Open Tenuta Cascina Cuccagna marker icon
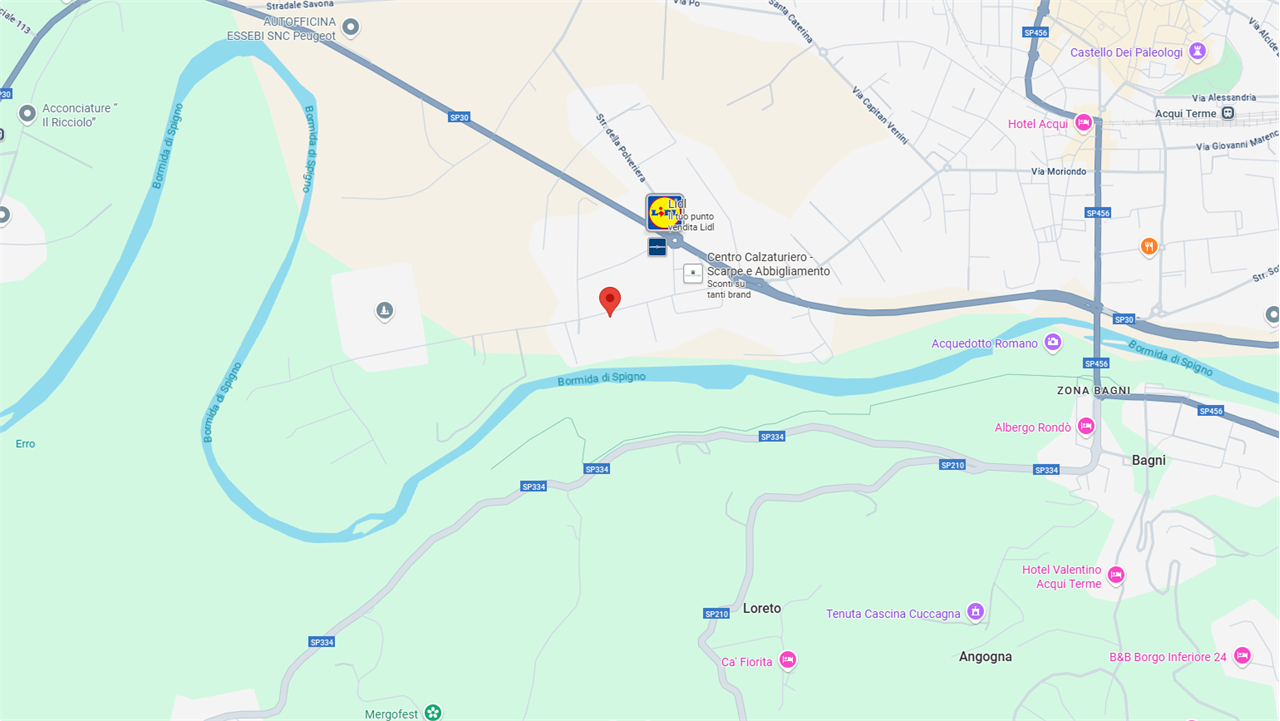The height and width of the screenshot is (721, 1280). point(976,612)
